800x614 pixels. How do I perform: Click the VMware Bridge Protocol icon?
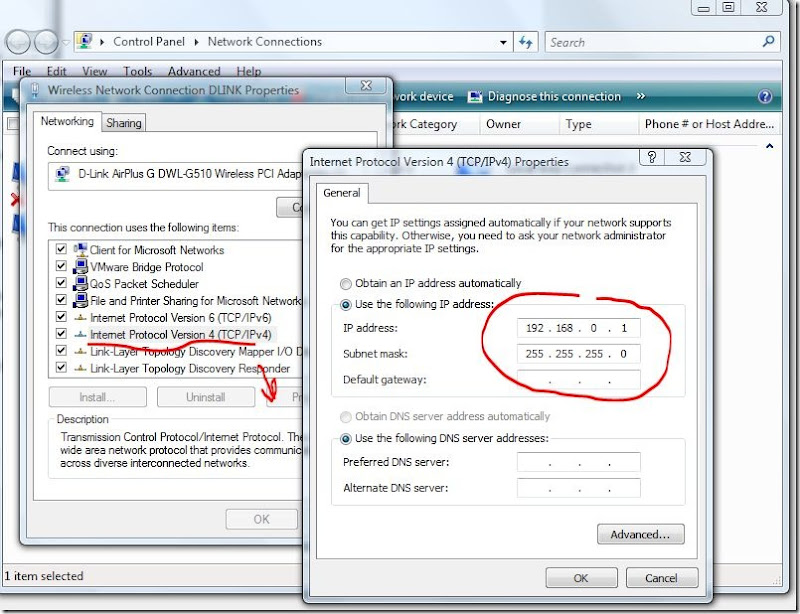[80, 266]
